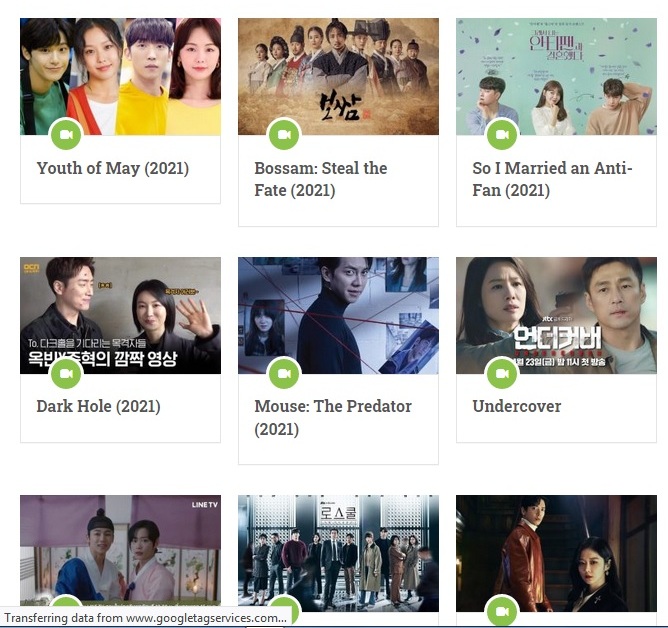Select the LINE TV hanbok drama thumbnail
The height and width of the screenshot is (628, 668).
[x=121, y=550]
